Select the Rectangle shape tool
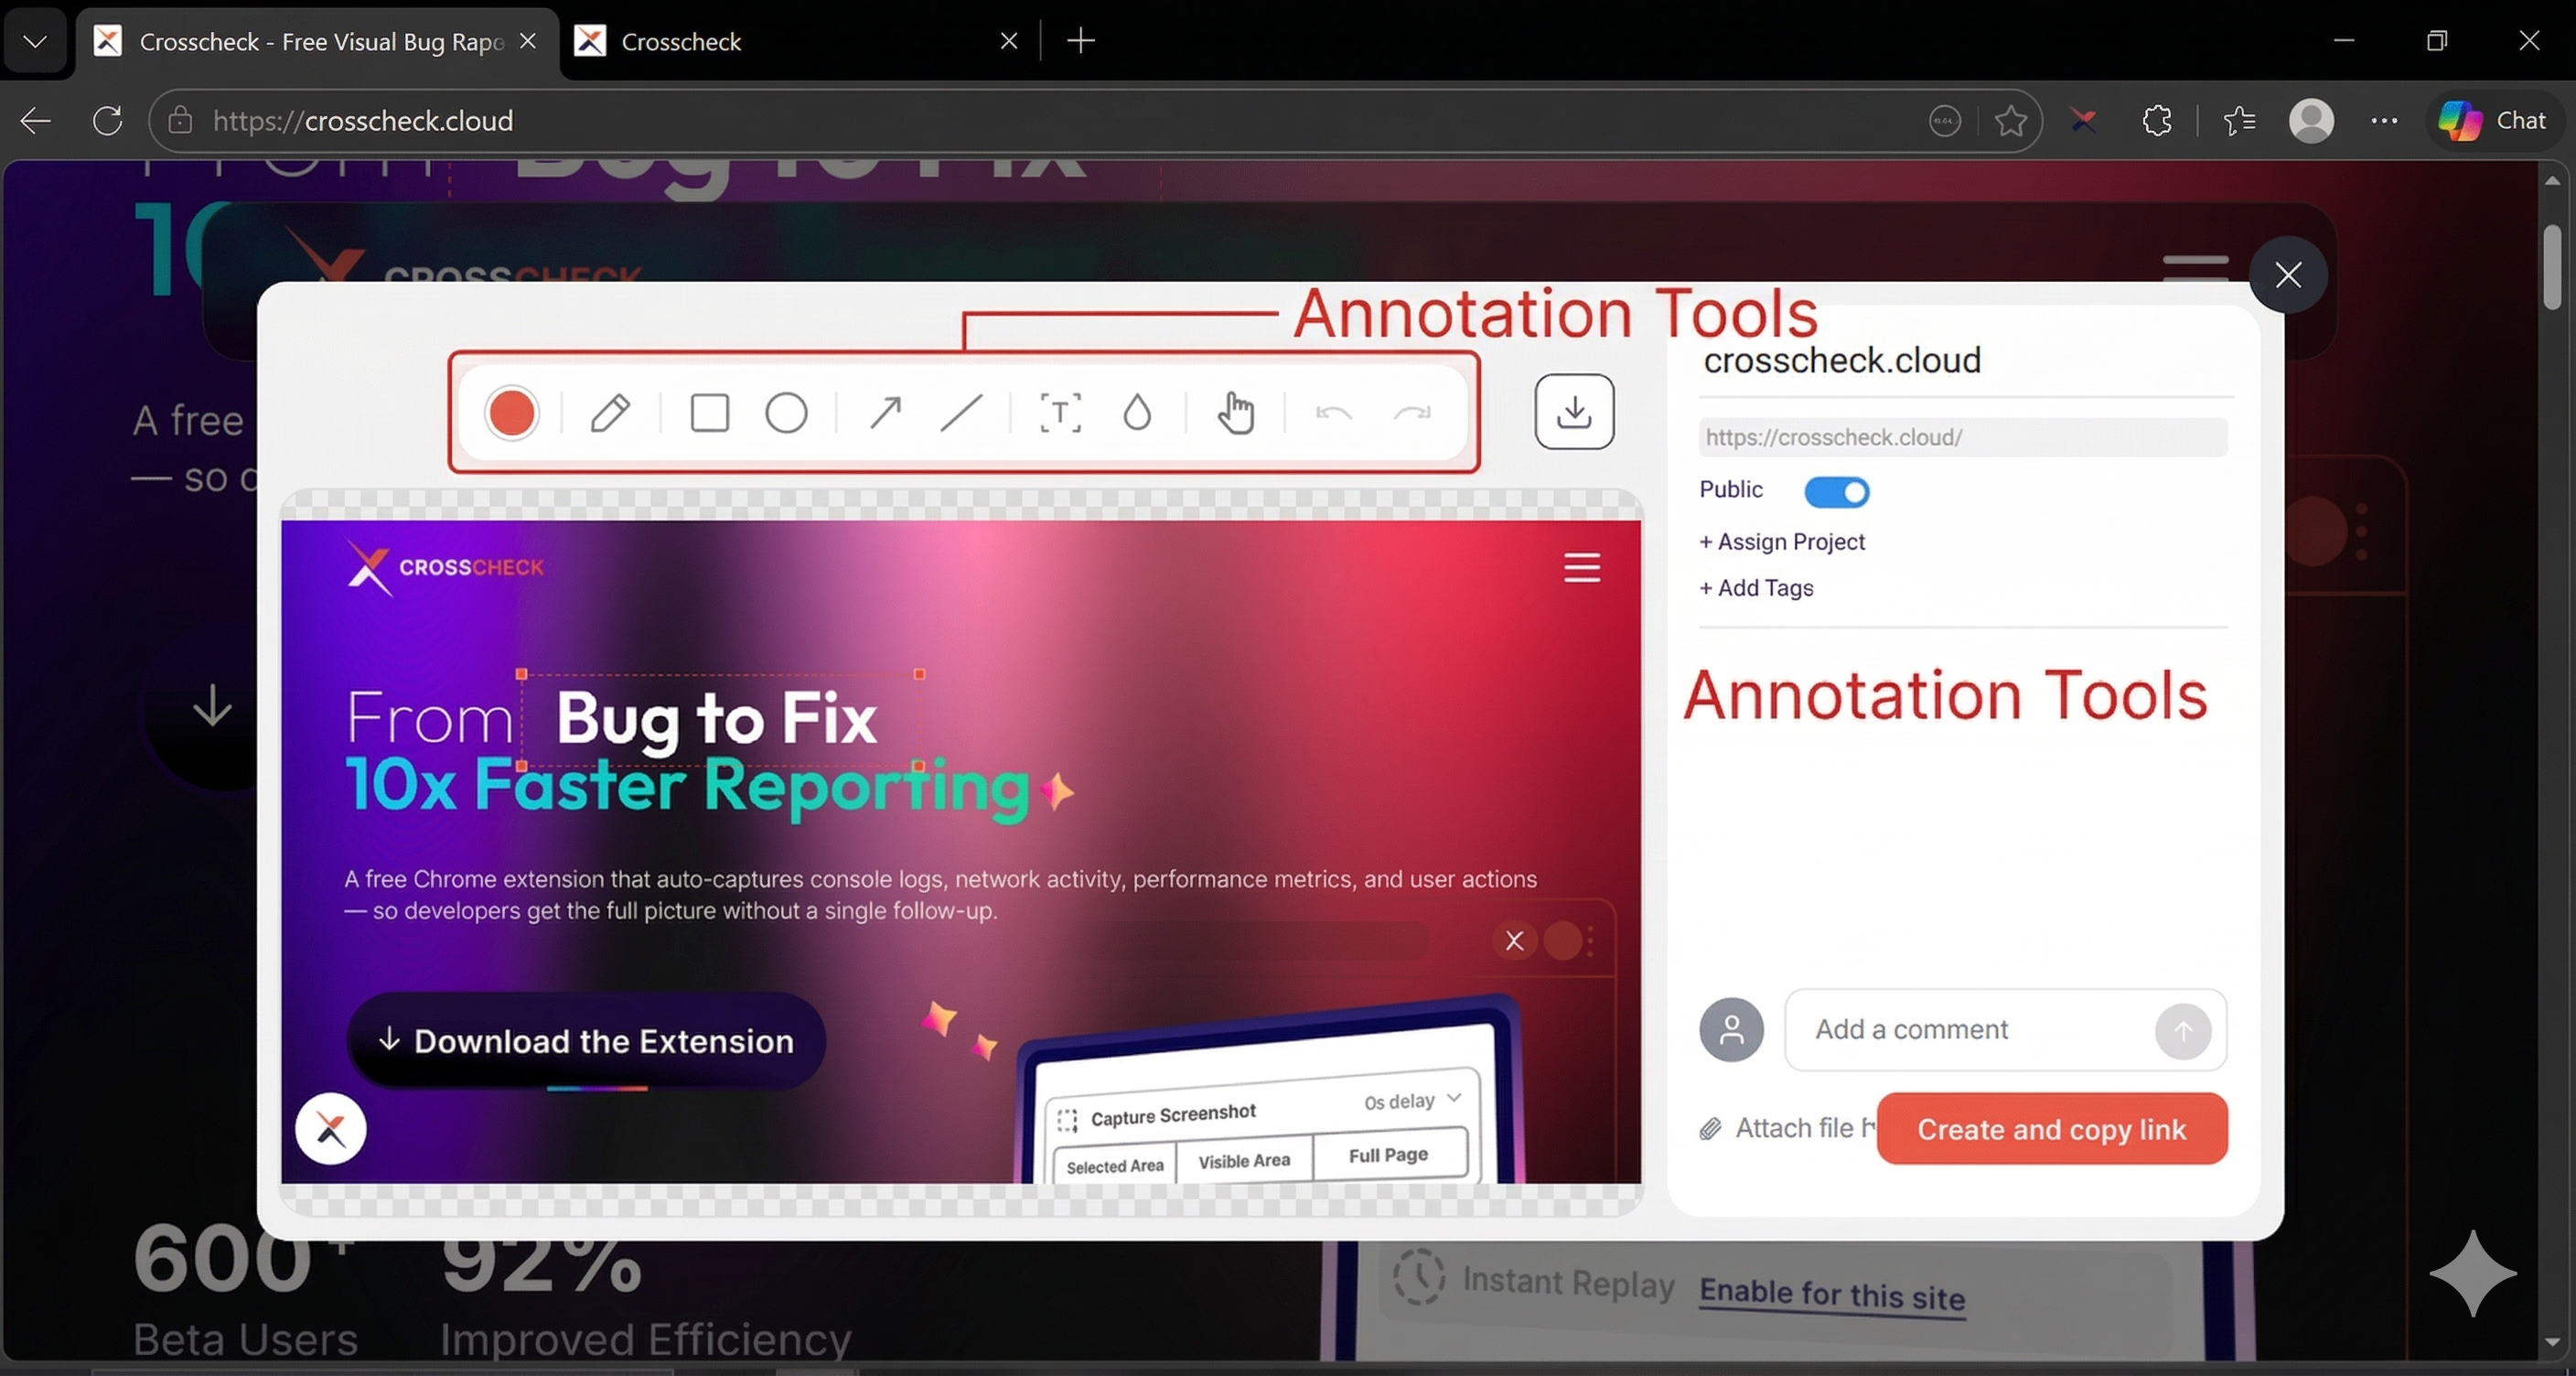The height and width of the screenshot is (1376, 2576). coord(709,412)
